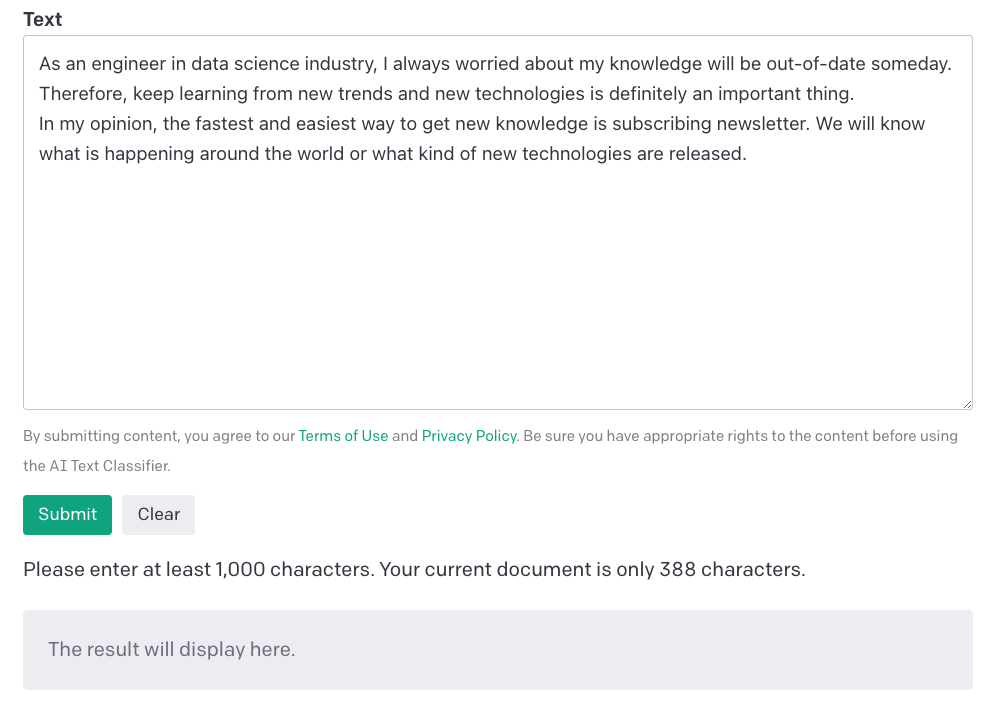The image size is (989, 710).
Task: Place cursor after "are released."
Action: [x=748, y=154]
